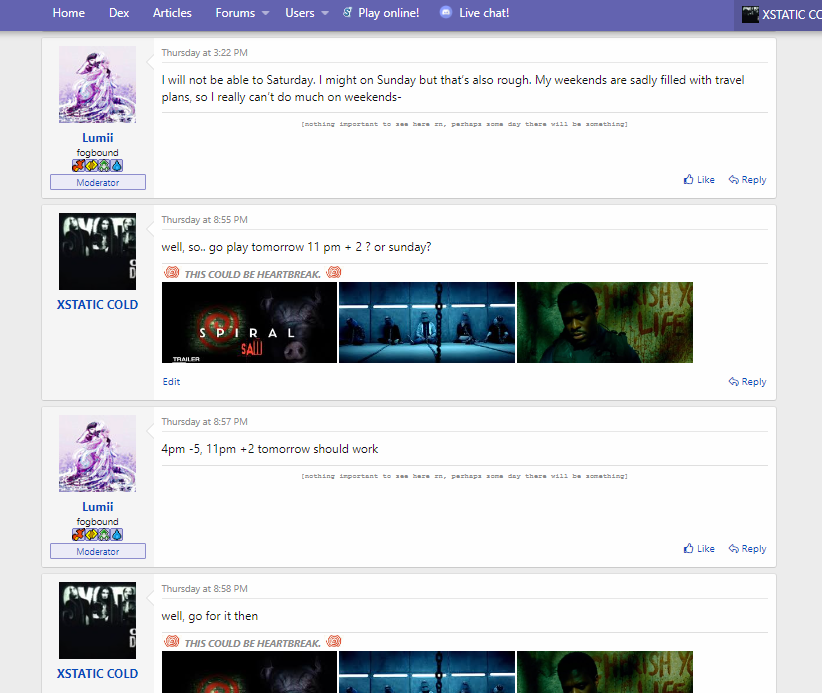Open XSTATIC COLD avatar on 8:58 PM post
The height and width of the screenshot is (693, 822).
[98, 621]
